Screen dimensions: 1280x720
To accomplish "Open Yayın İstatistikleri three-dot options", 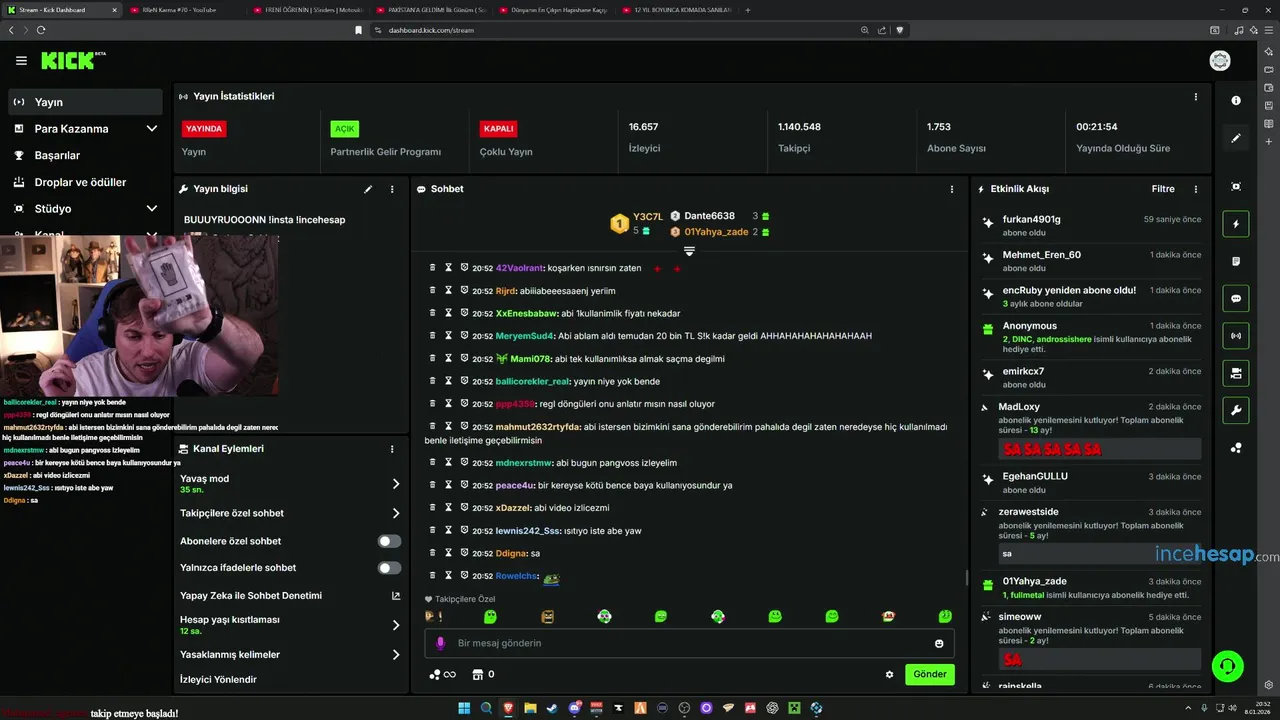I will click(1196, 97).
